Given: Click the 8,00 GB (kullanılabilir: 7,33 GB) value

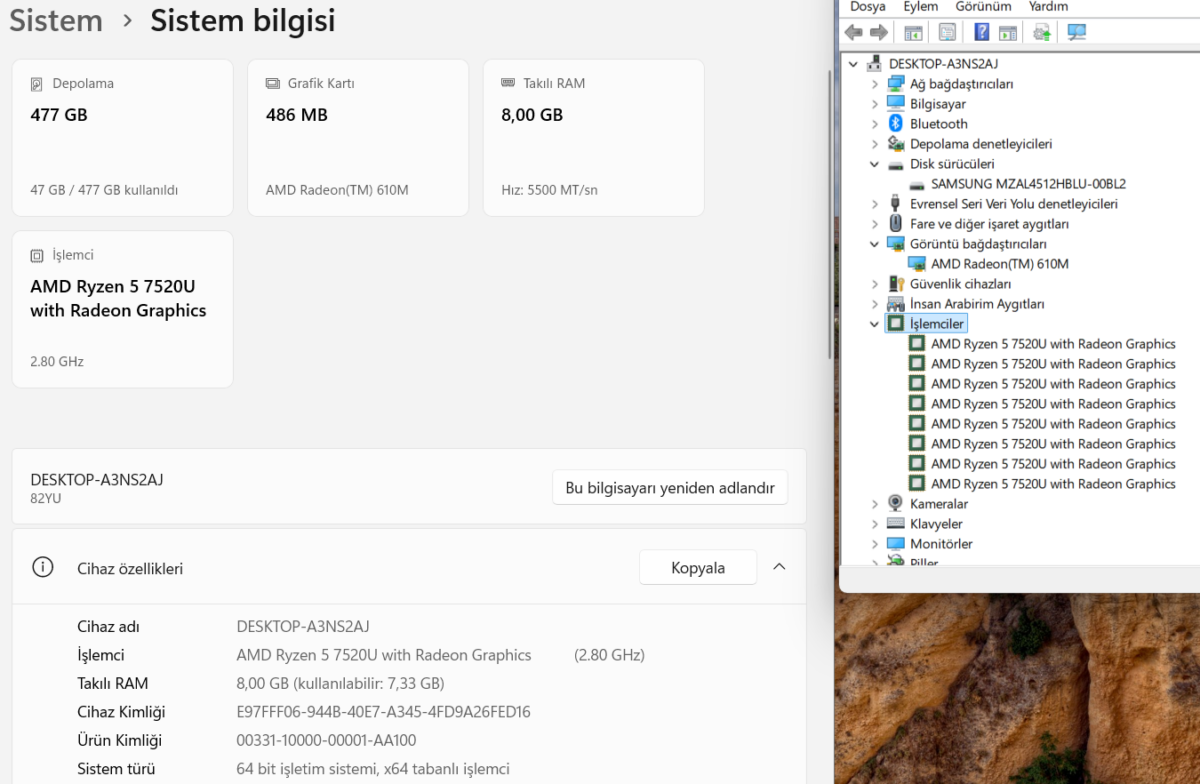Looking at the screenshot, I should (340, 684).
